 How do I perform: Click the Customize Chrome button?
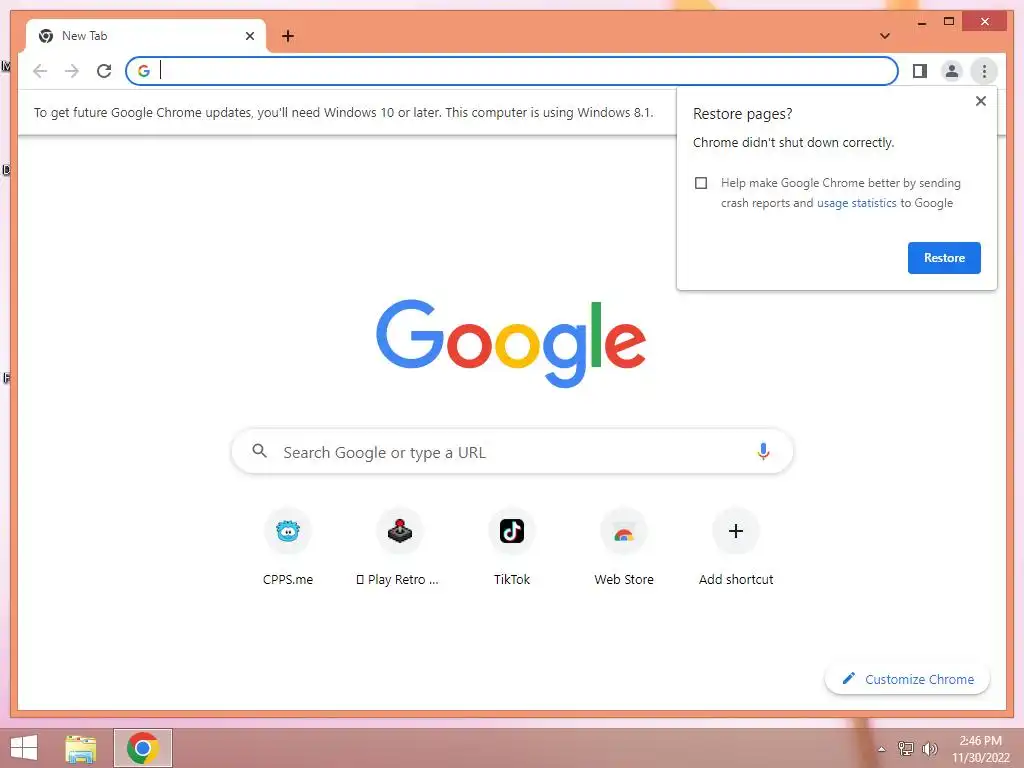tap(907, 679)
